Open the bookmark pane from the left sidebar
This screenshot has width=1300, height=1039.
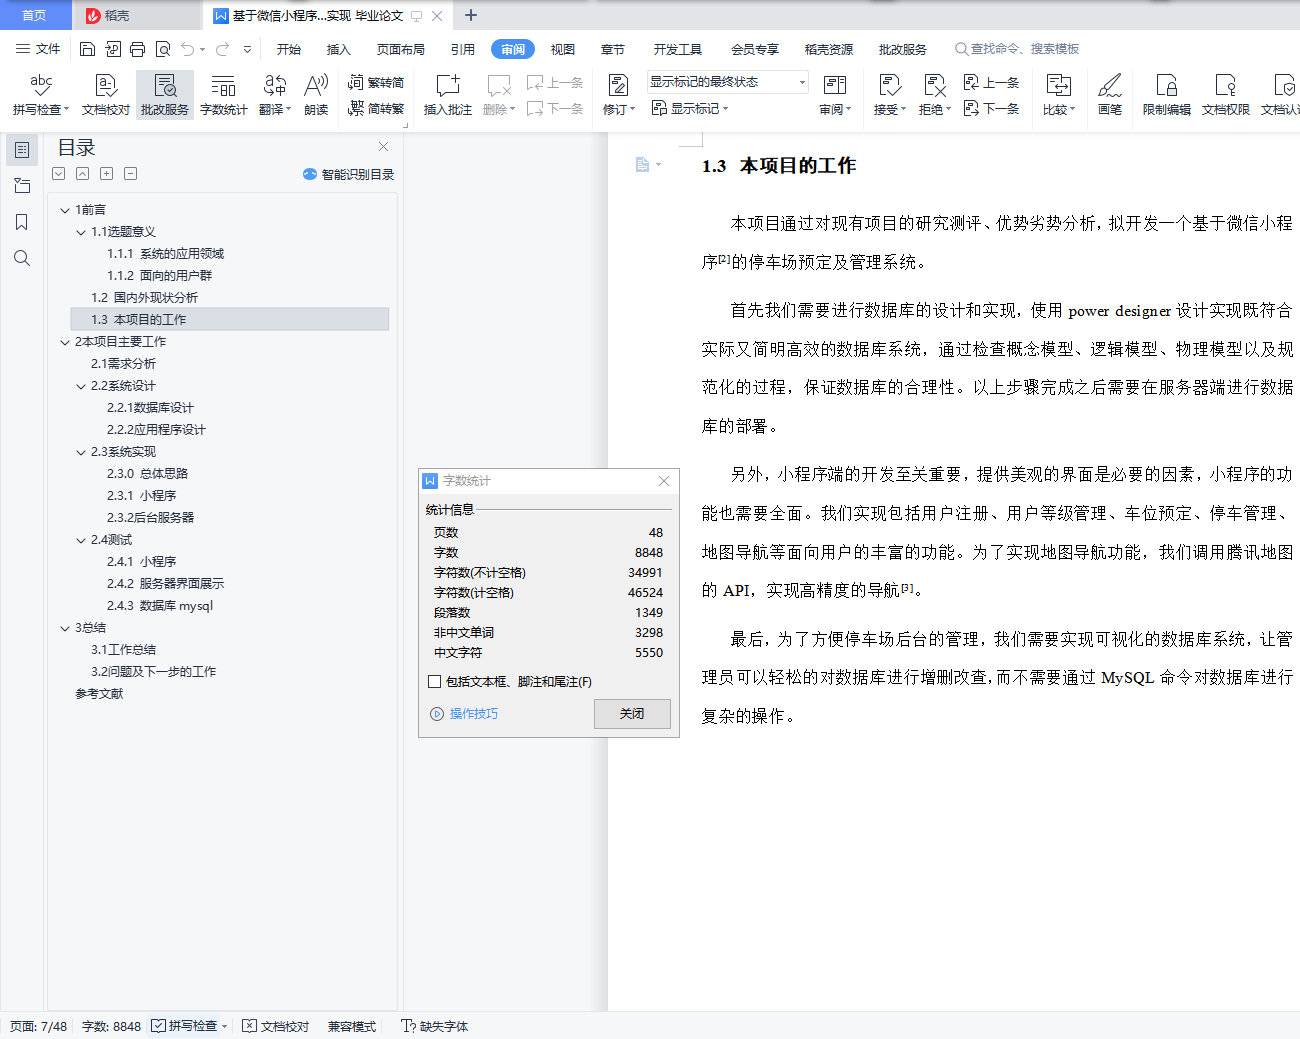tap(22, 222)
